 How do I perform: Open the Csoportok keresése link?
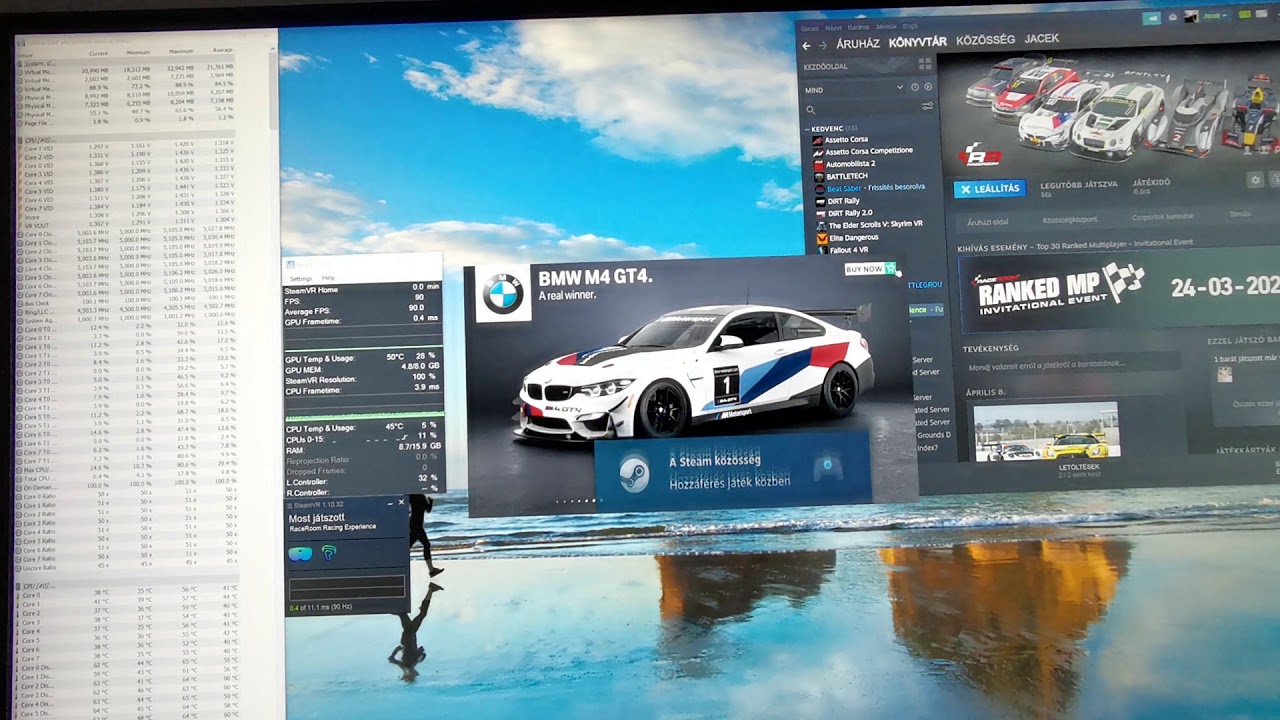pyautogui.click(x=1162, y=216)
